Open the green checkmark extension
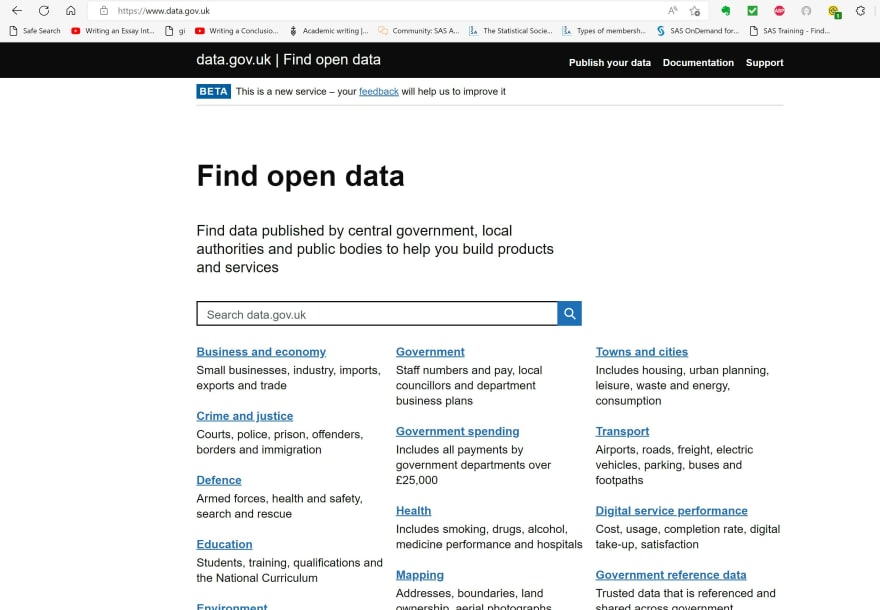880x610 pixels. (x=753, y=11)
